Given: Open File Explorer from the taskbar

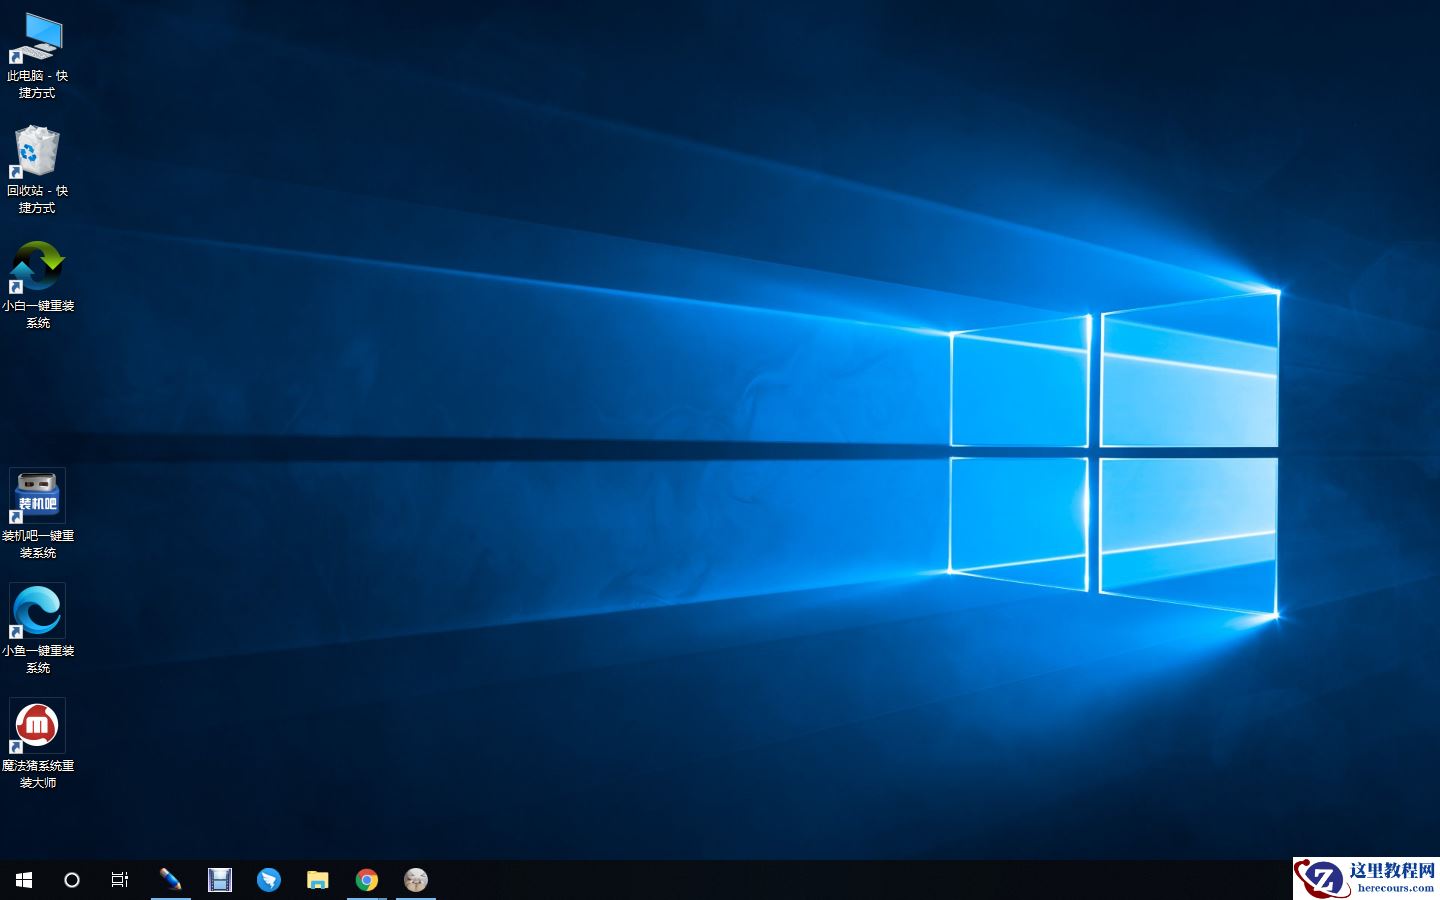Looking at the screenshot, I should 318,880.
